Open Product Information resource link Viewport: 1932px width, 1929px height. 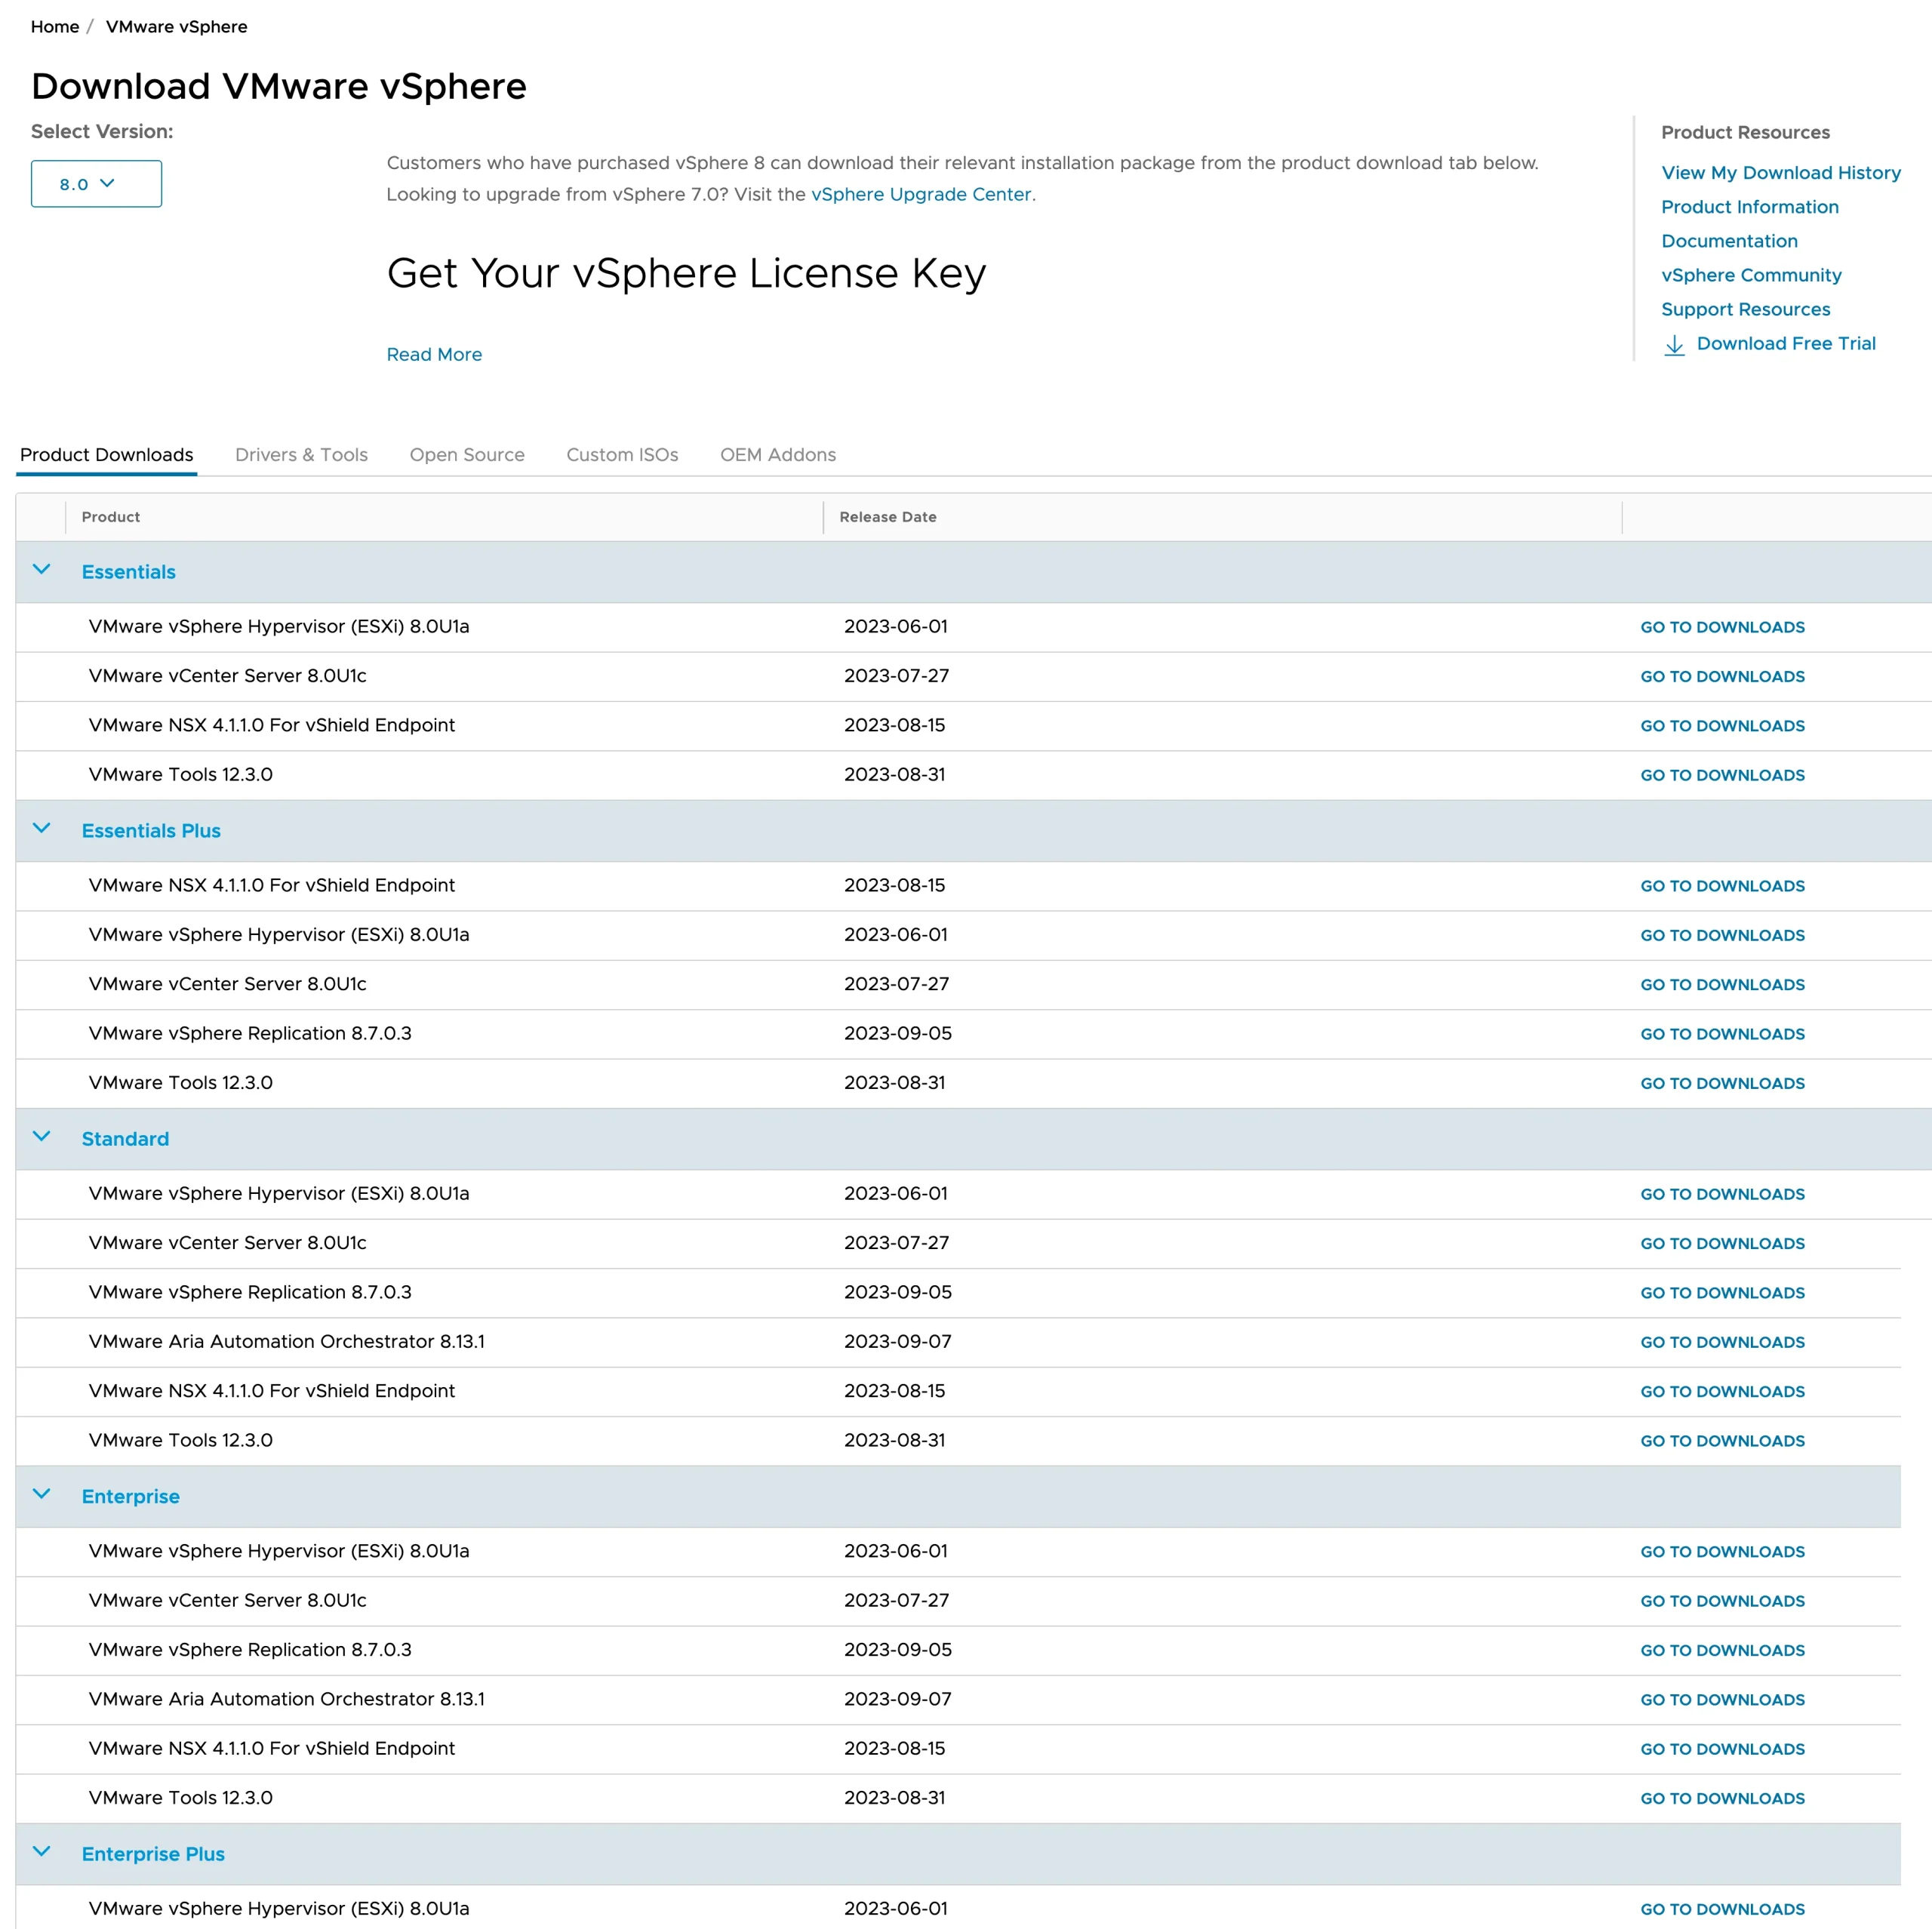(x=1749, y=207)
